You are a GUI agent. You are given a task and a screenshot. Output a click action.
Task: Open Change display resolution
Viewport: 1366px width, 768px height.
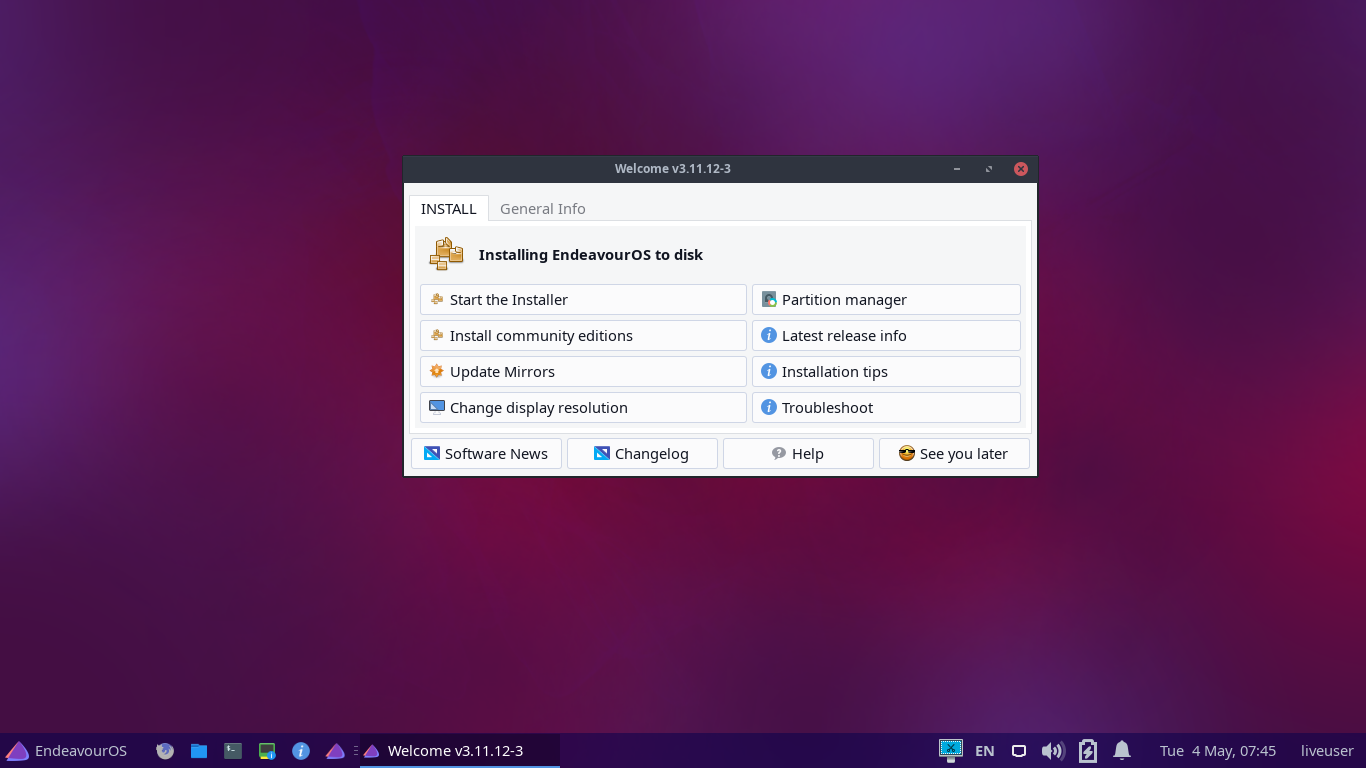[583, 407]
